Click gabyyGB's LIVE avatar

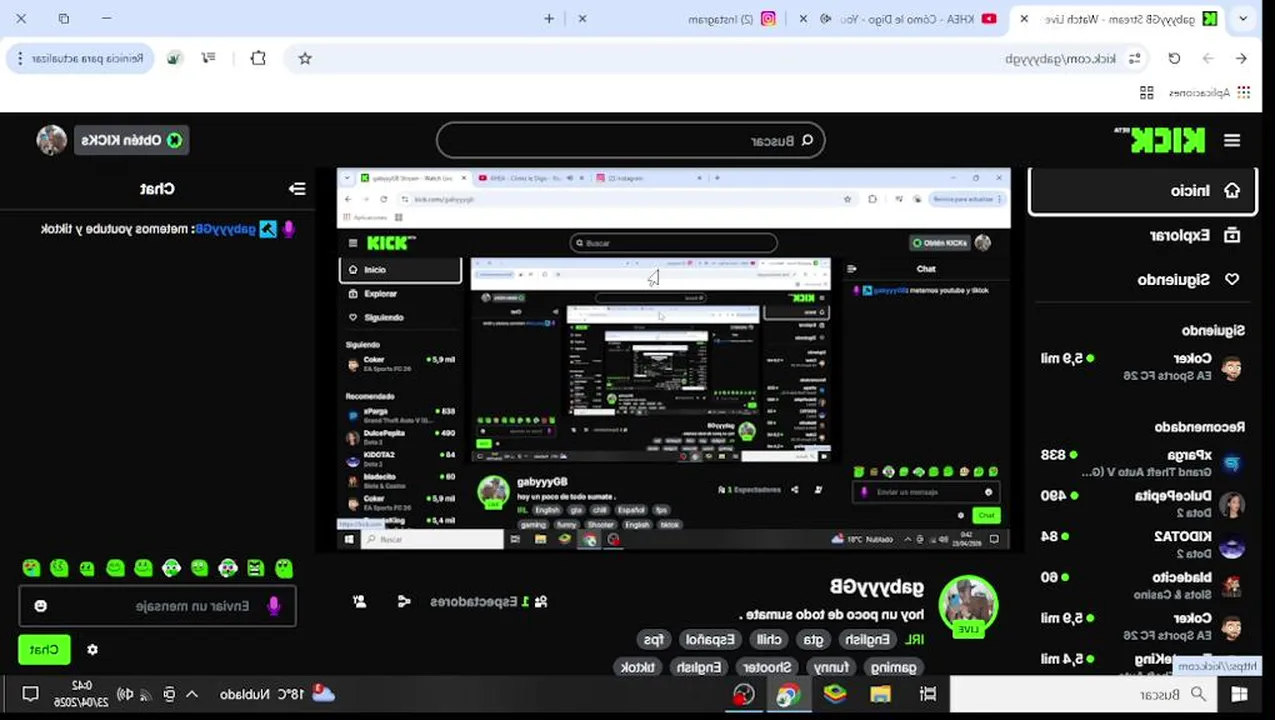click(x=968, y=606)
